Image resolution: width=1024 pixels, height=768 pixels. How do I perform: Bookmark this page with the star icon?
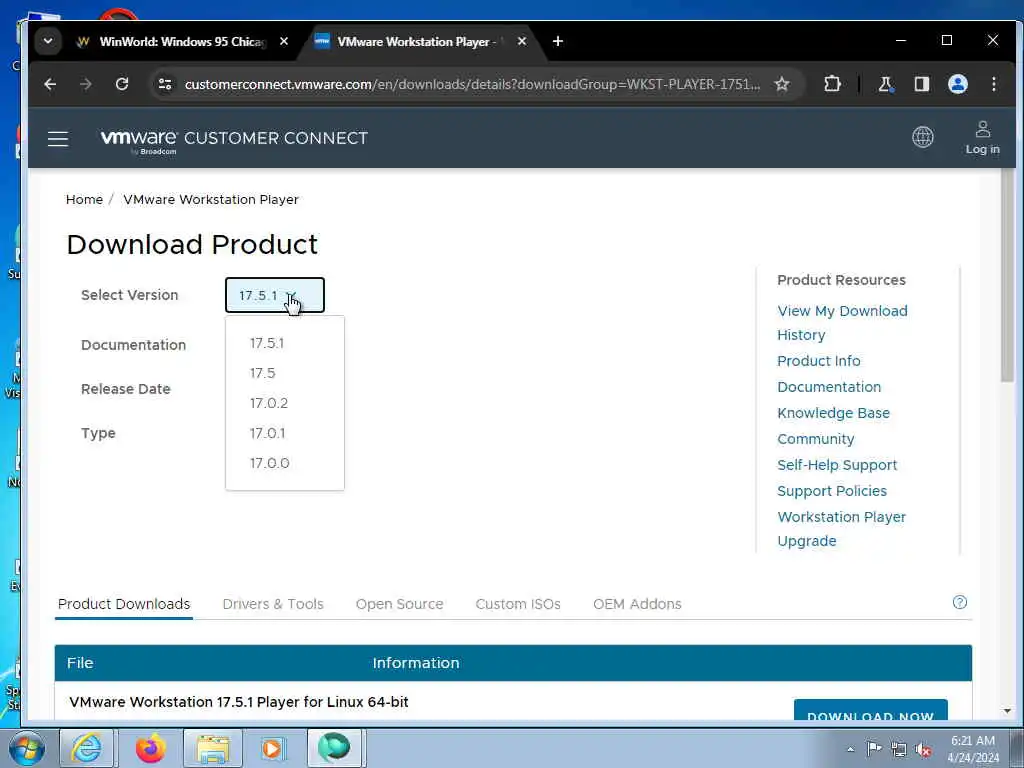(x=782, y=84)
